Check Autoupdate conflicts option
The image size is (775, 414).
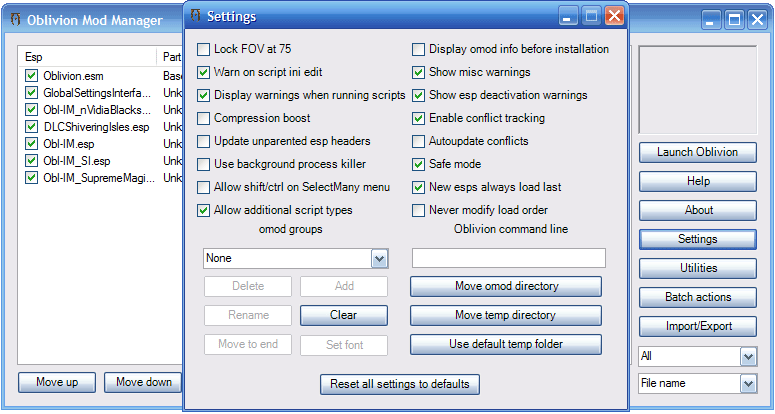[418, 141]
